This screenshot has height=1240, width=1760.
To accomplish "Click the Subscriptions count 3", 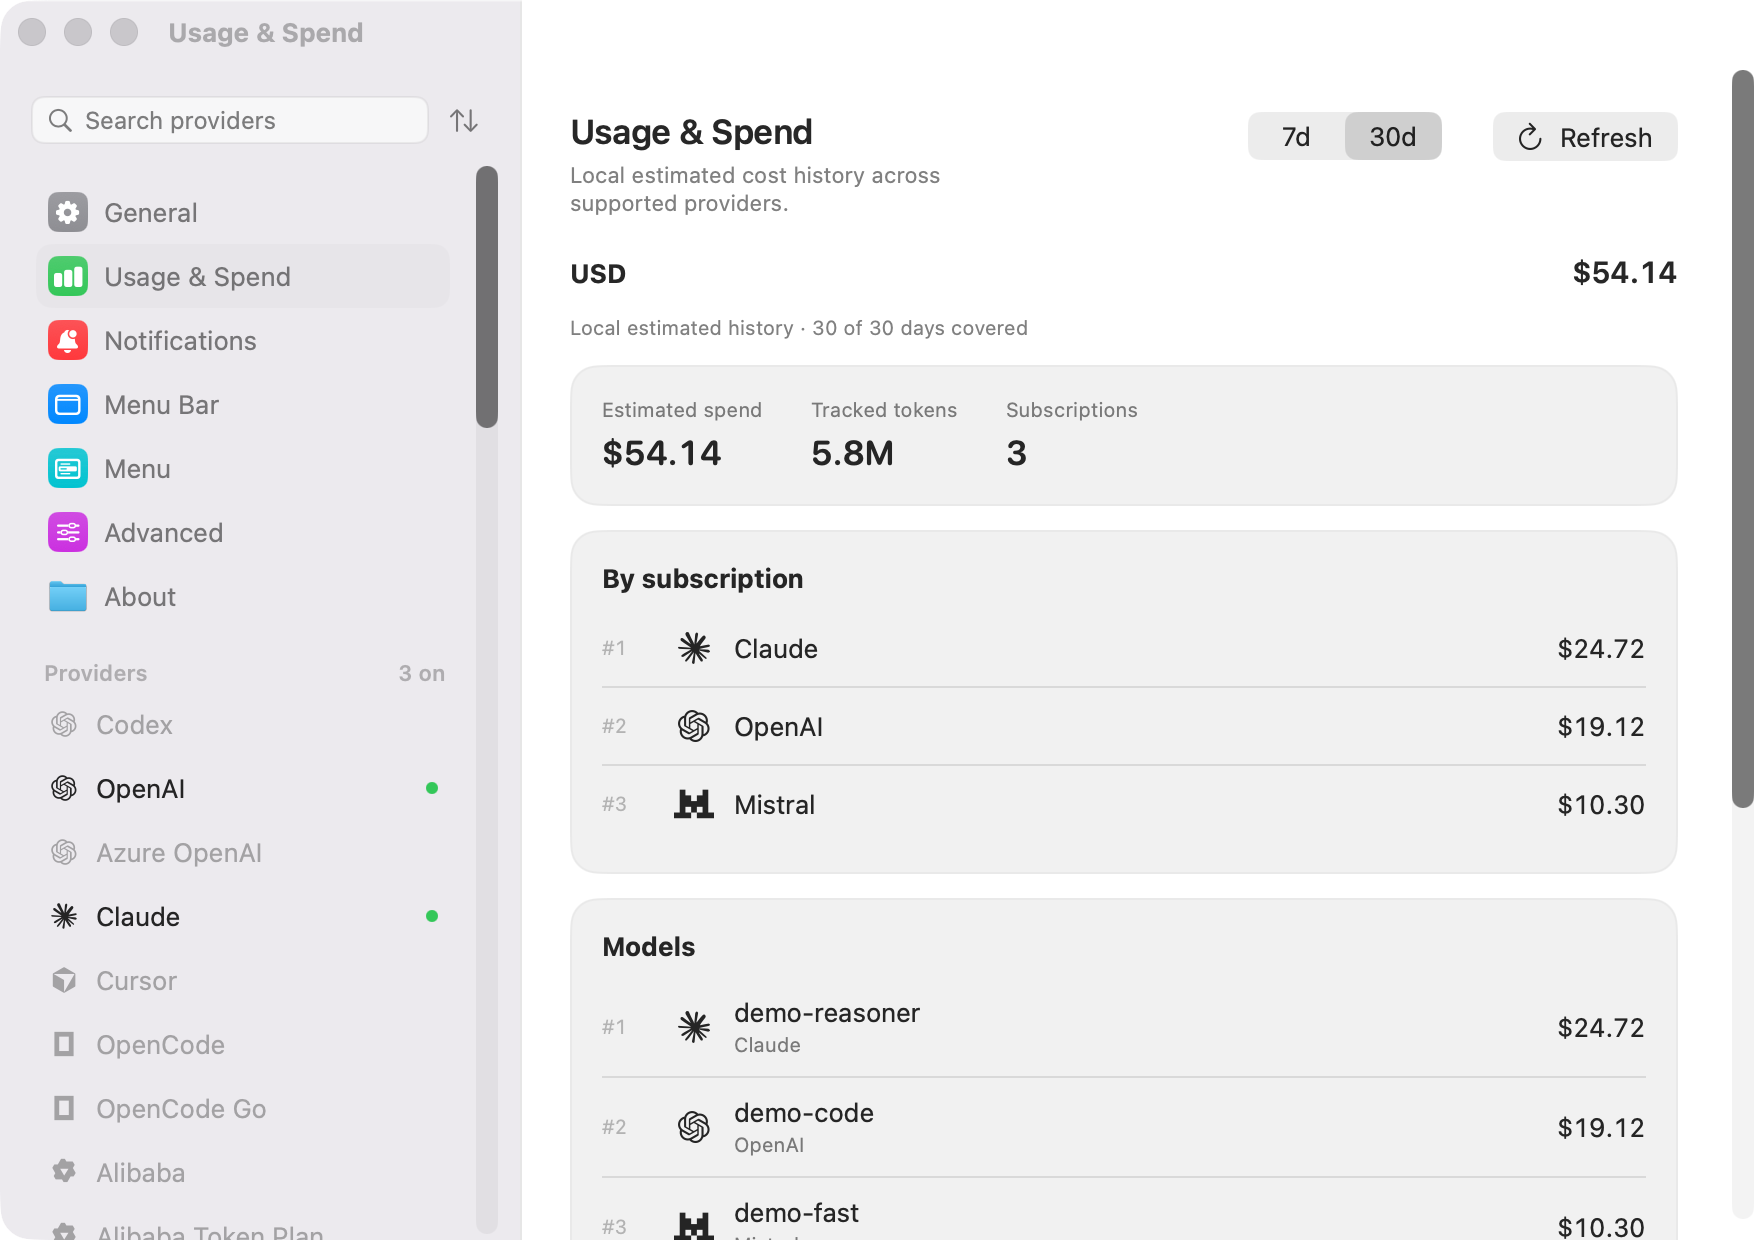I will pos(1016,453).
